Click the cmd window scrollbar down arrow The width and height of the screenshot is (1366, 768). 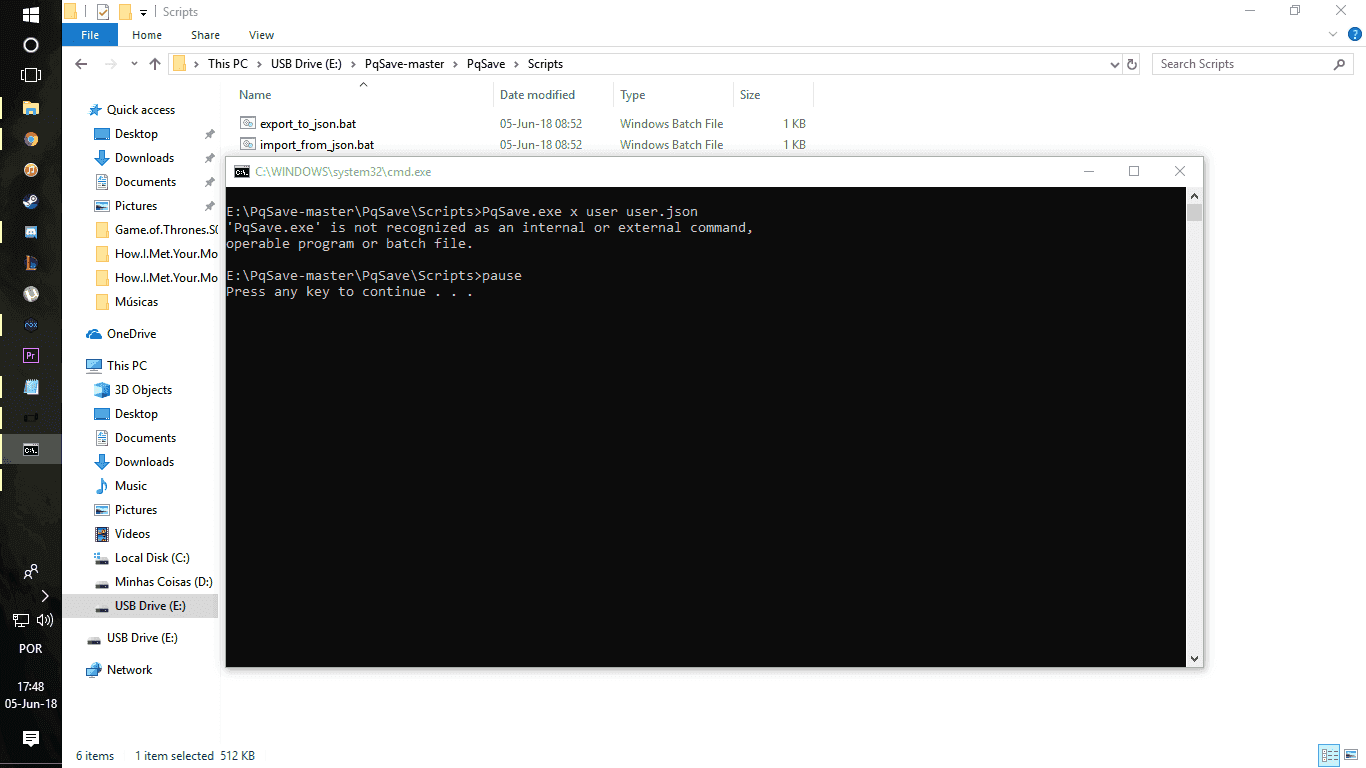click(x=1194, y=658)
